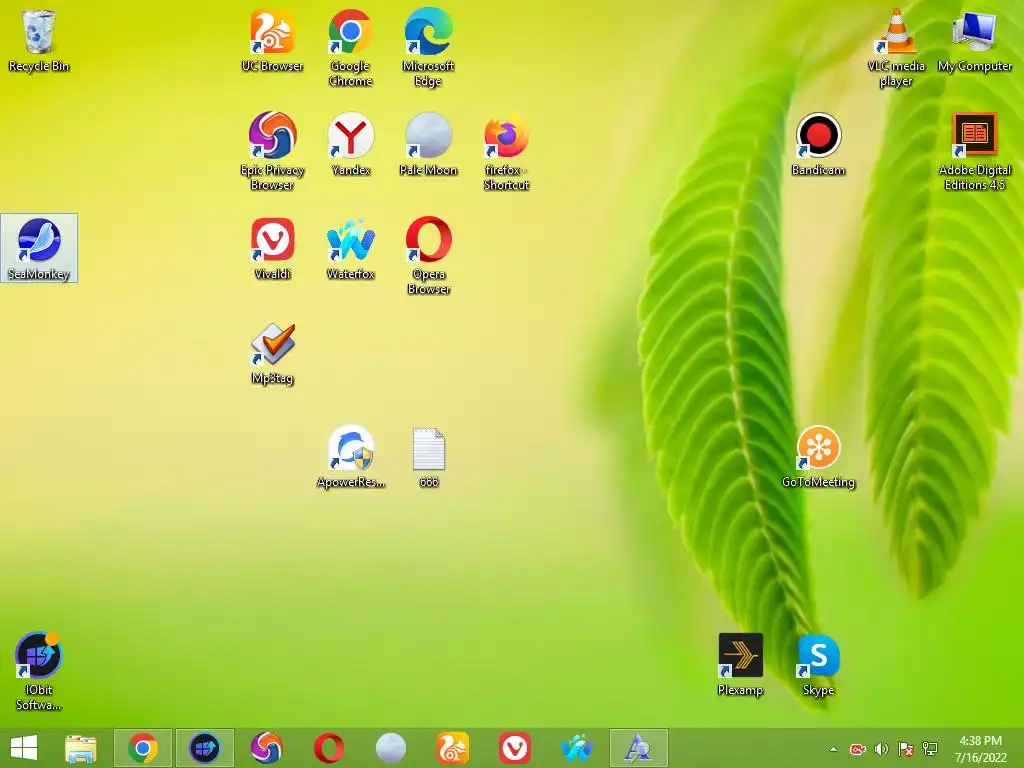This screenshot has width=1024, height=768.
Task: Open File Explorer from the taskbar
Action: (x=81, y=748)
